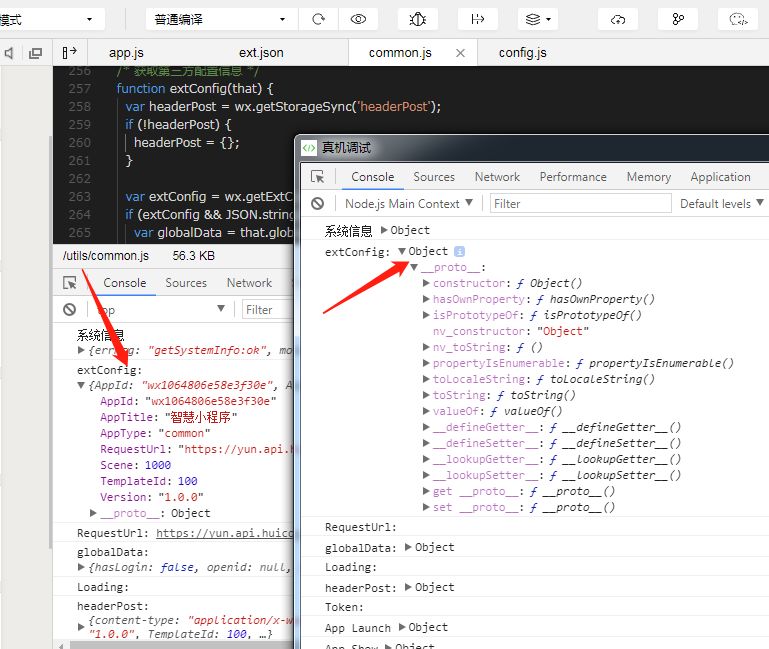Open the RequestUrl https://yun.api link
This screenshot has height=649, width=769.
click(x=225, y=533)
